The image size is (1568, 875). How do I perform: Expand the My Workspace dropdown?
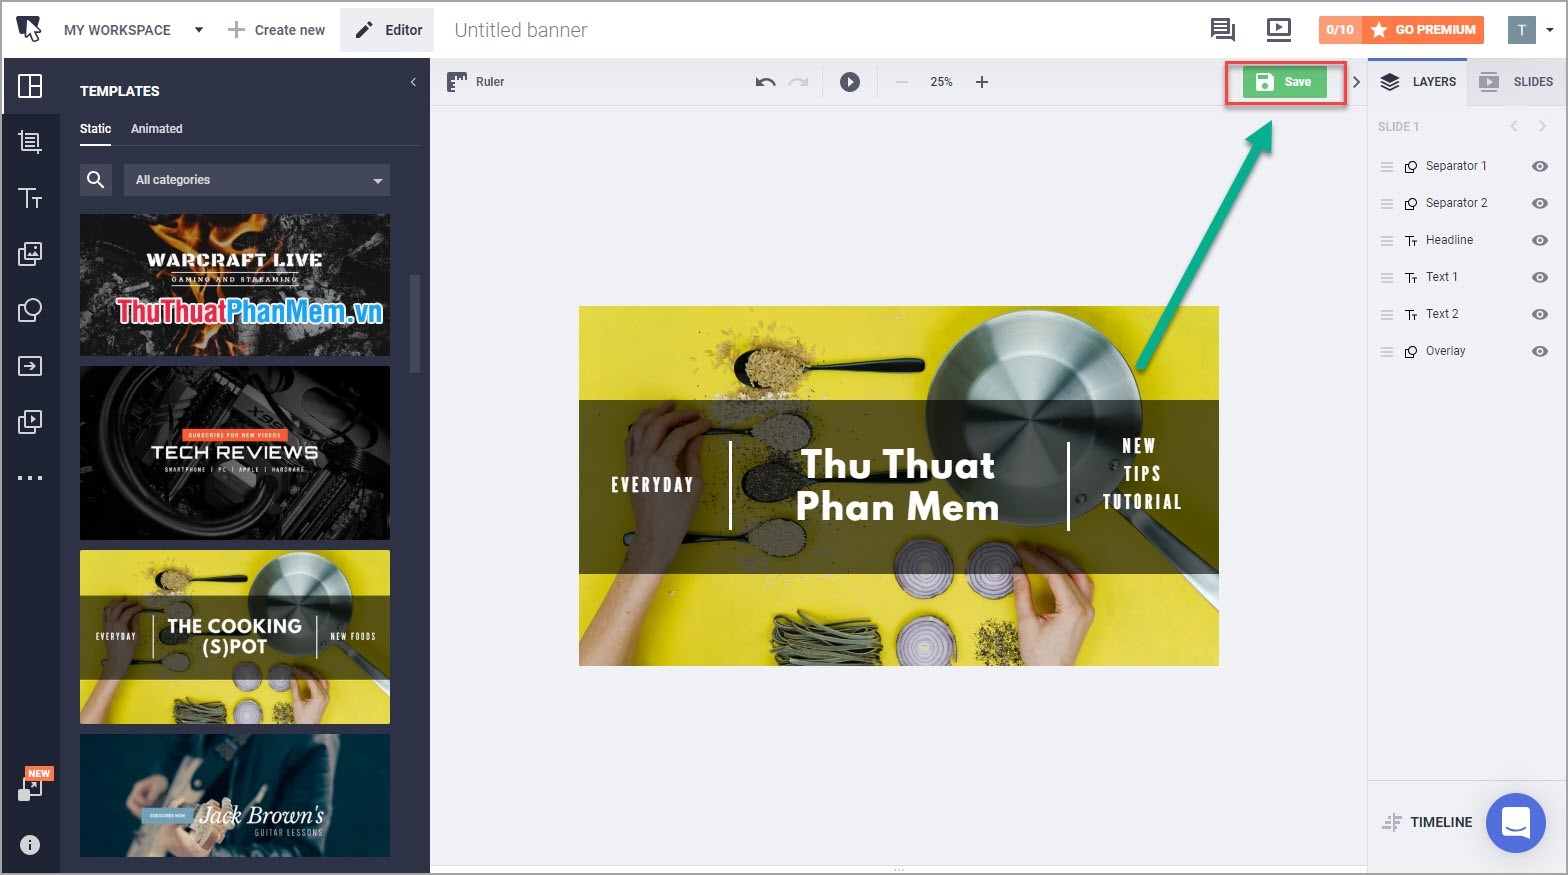tap(198, 30)
